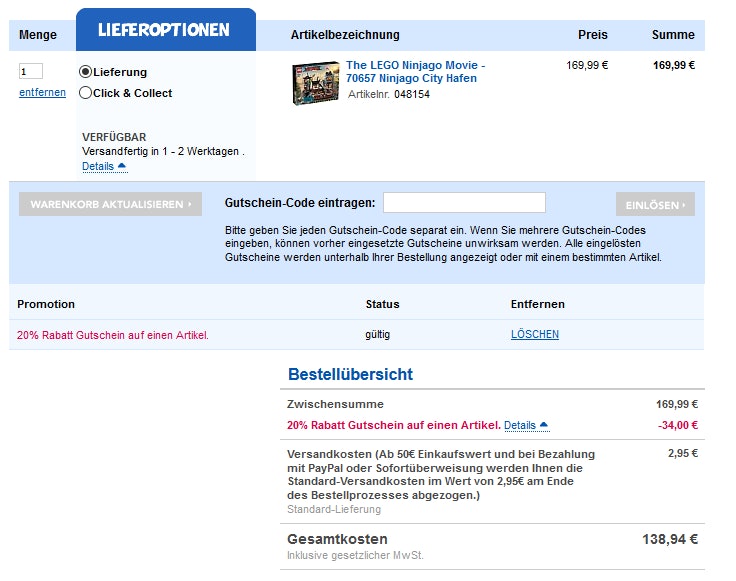Select the Lieferung delivery option
Viewport: 736px width, 581px height.
pyautogui.click(x=86, y=72)
